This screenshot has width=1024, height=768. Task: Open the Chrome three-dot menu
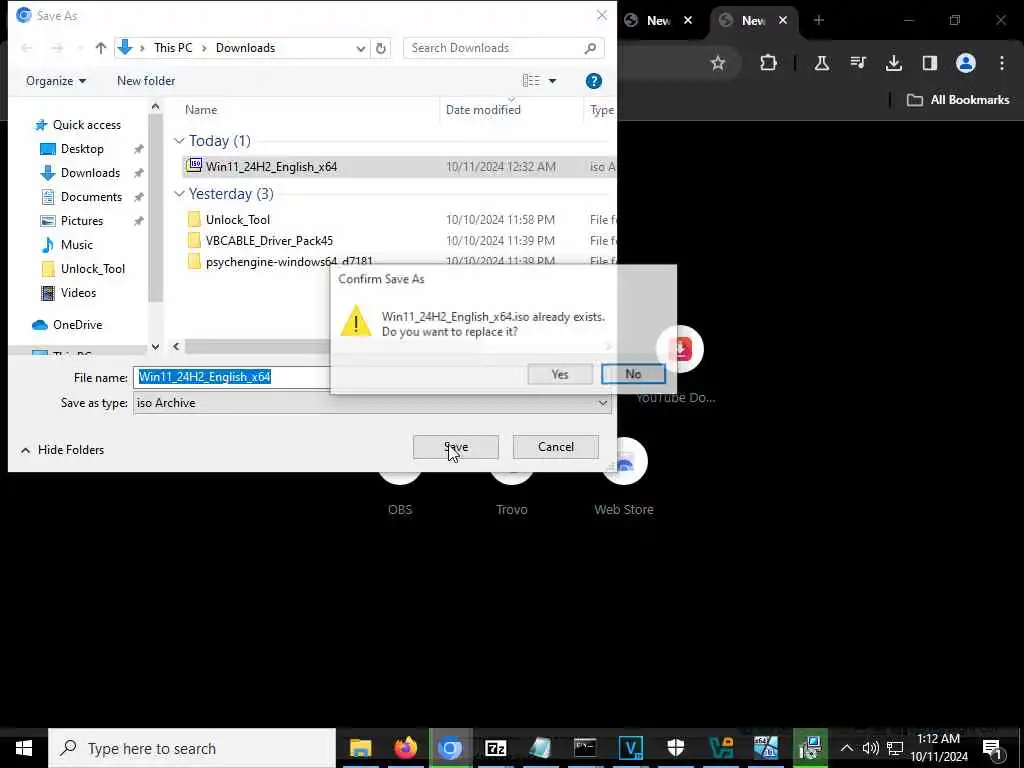[x=1002, y=63]
